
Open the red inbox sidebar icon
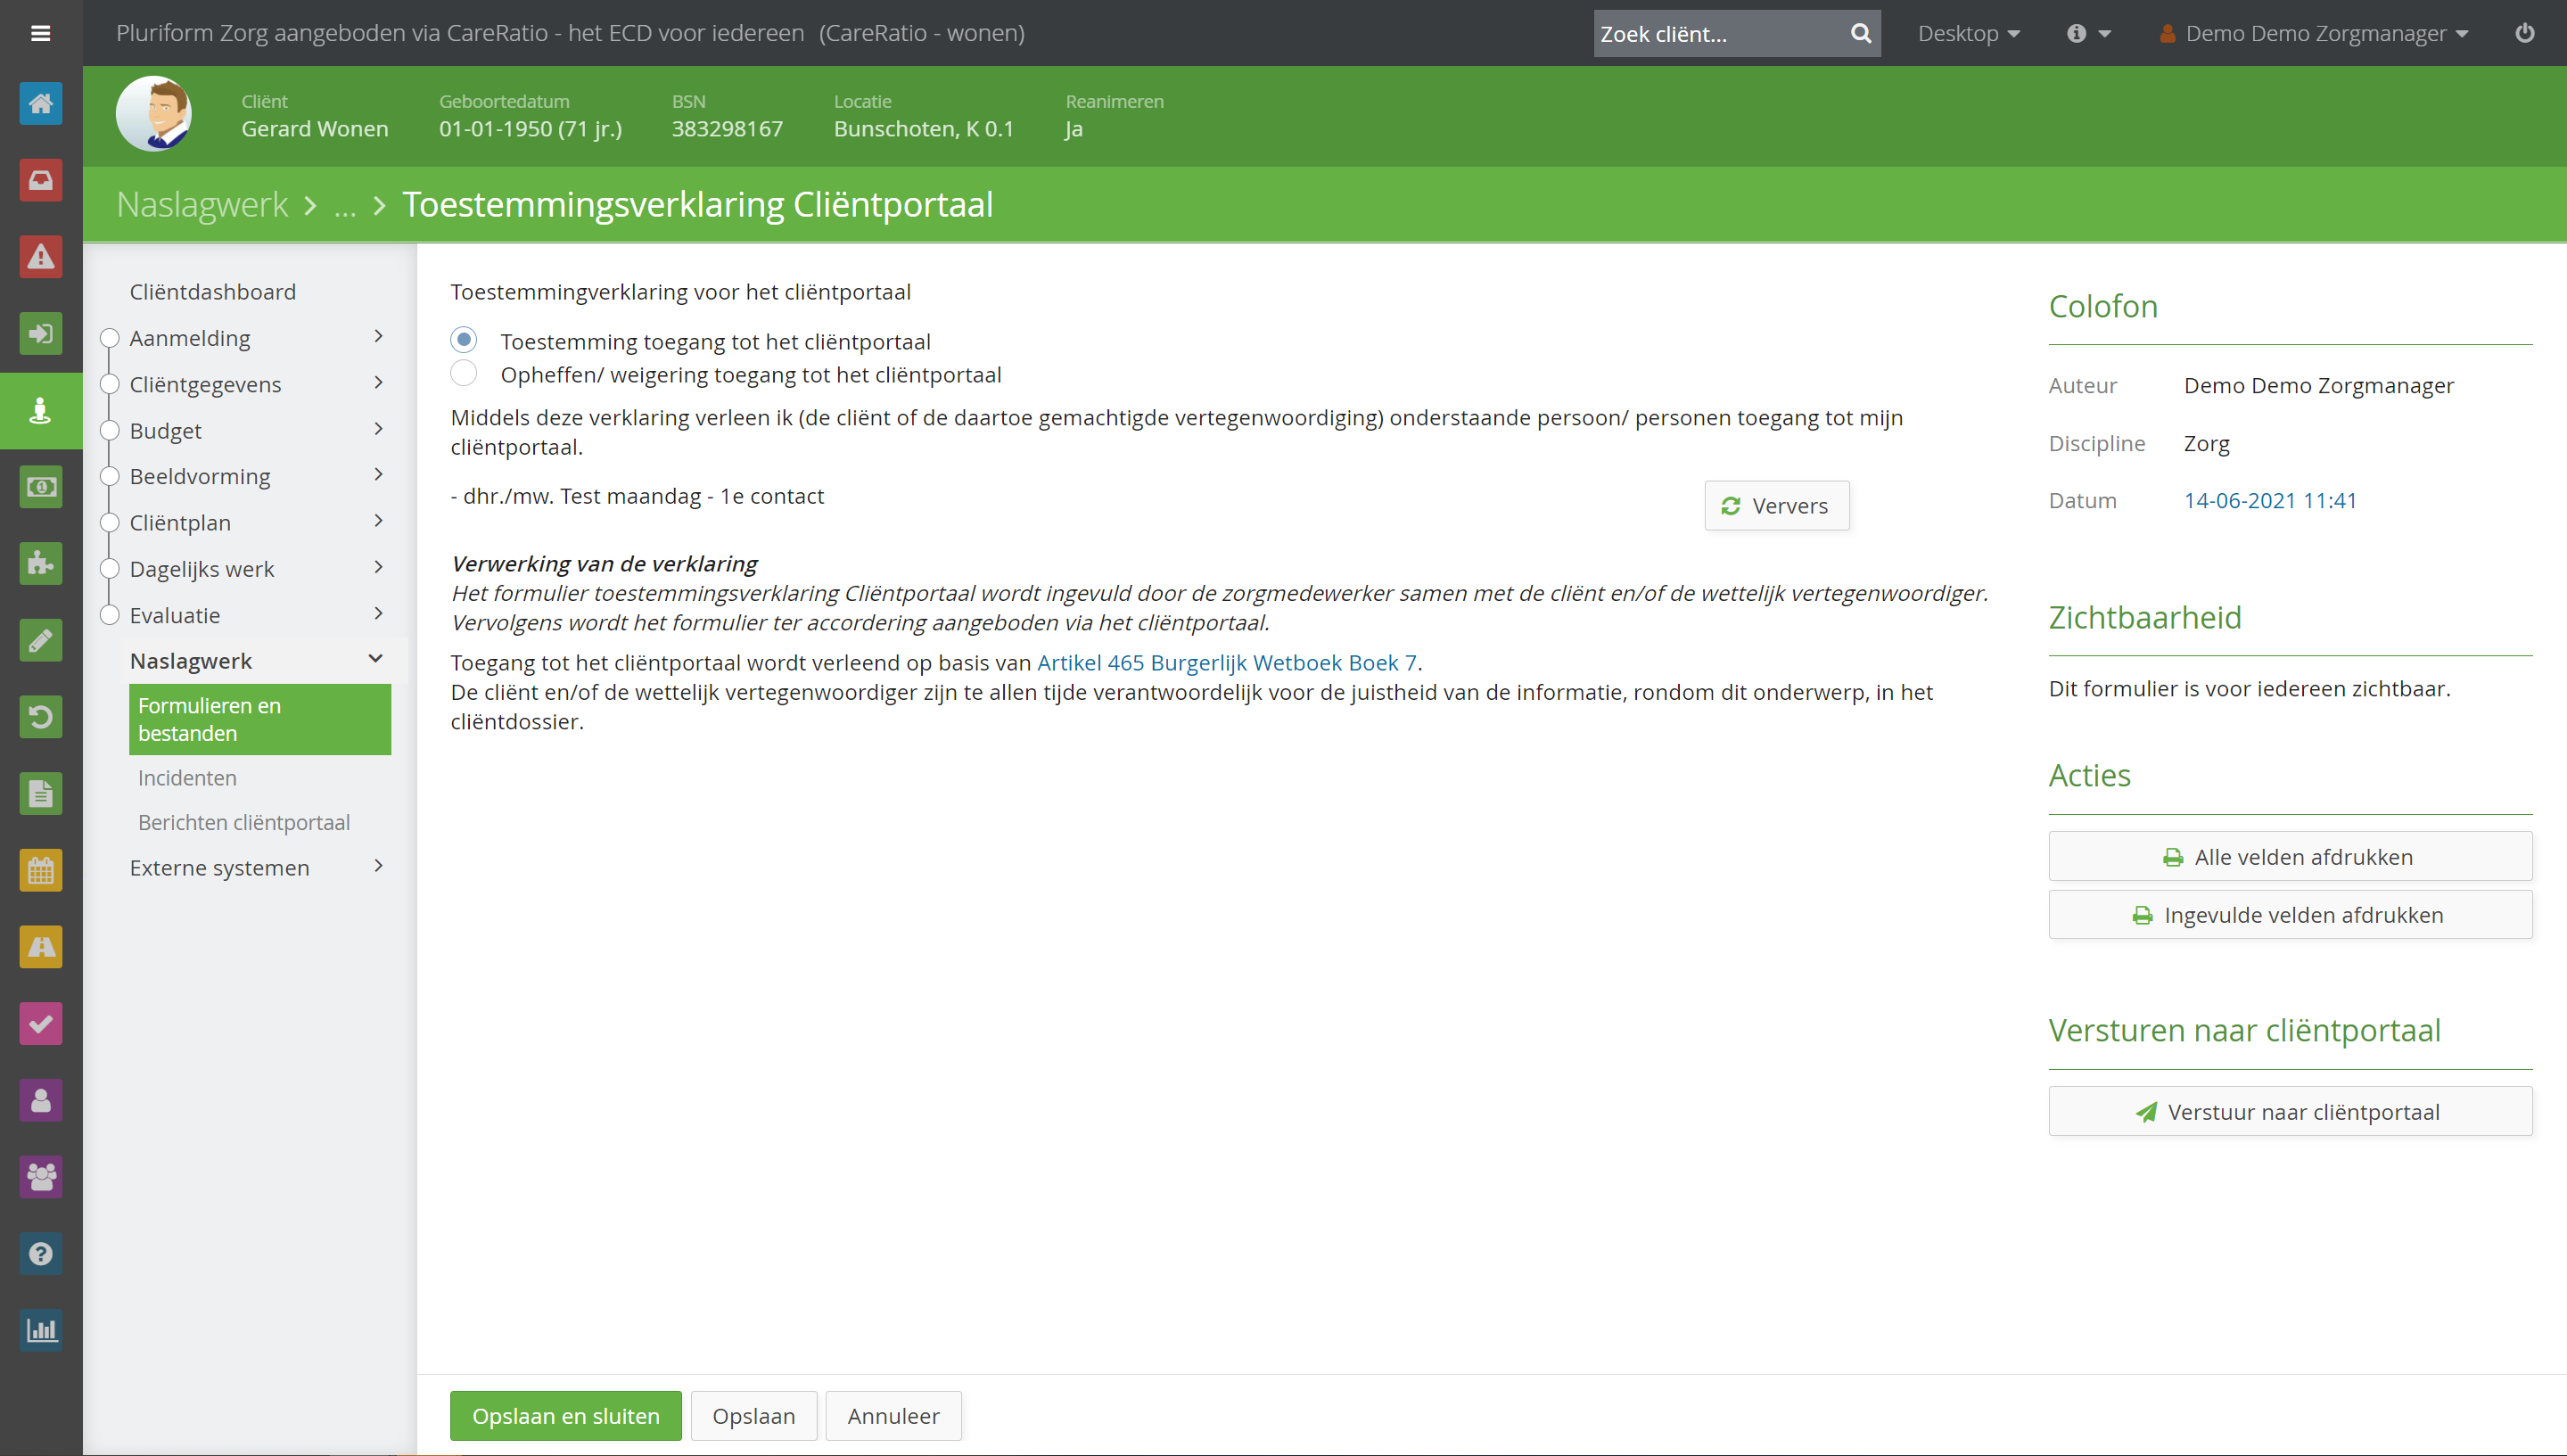41,180
